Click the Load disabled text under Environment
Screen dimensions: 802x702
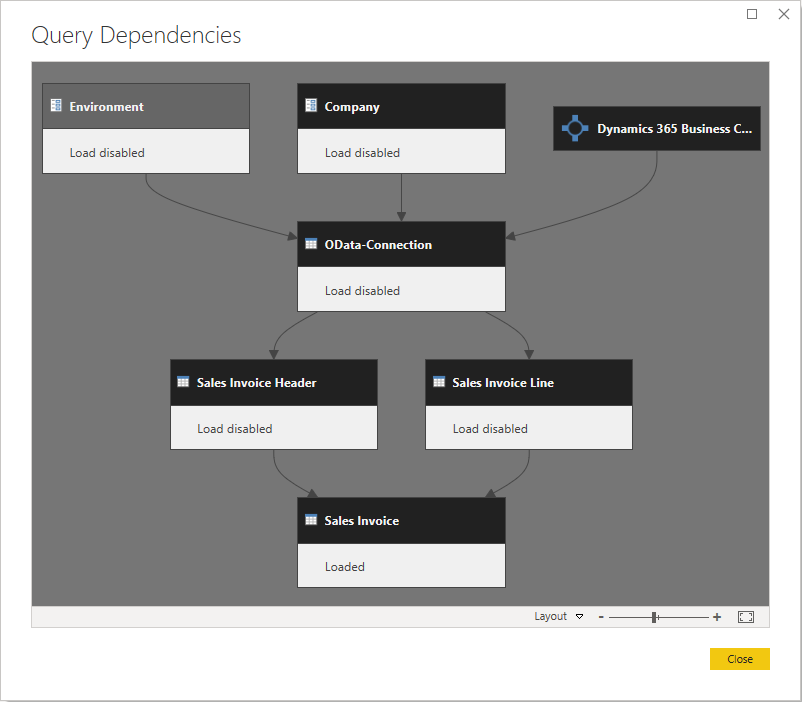pyautogui.click(x=107, y=153)
